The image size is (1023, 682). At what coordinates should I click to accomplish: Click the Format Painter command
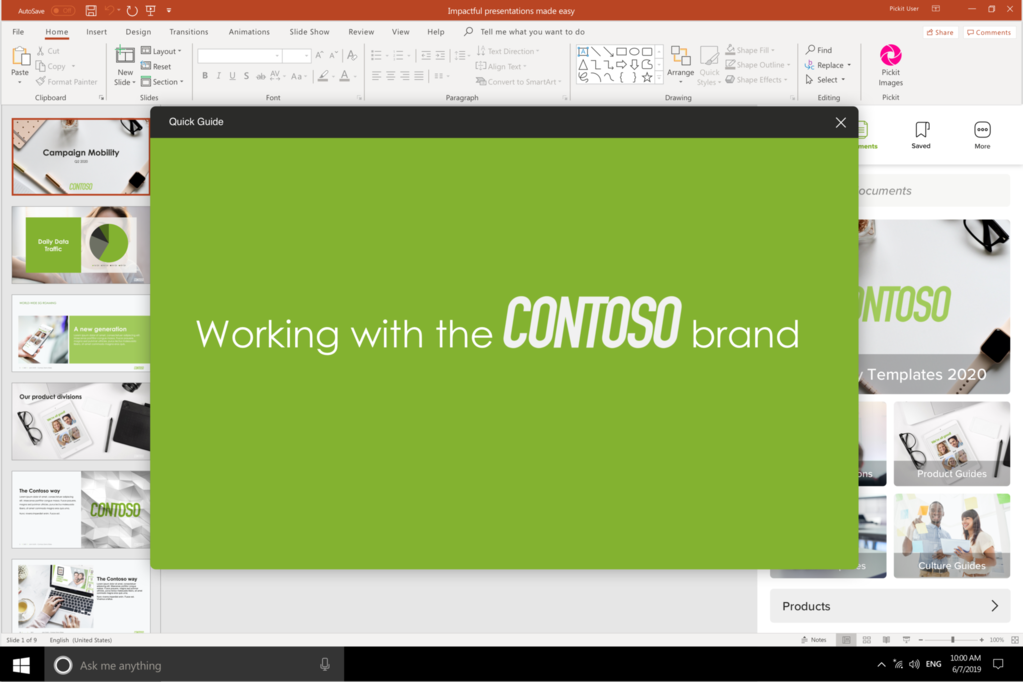click(x=67, y=82)
